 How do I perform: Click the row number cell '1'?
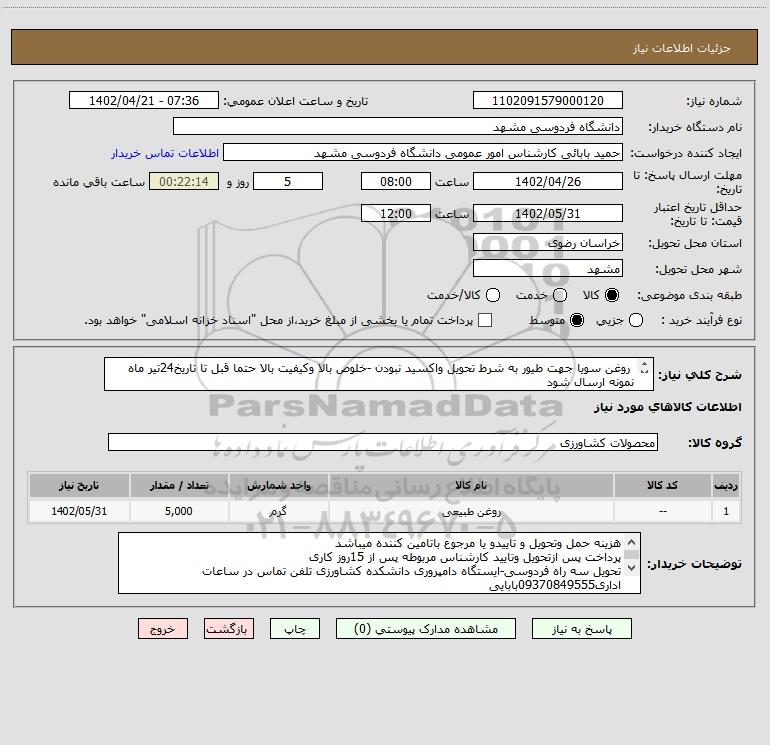[x=726, y=511]
